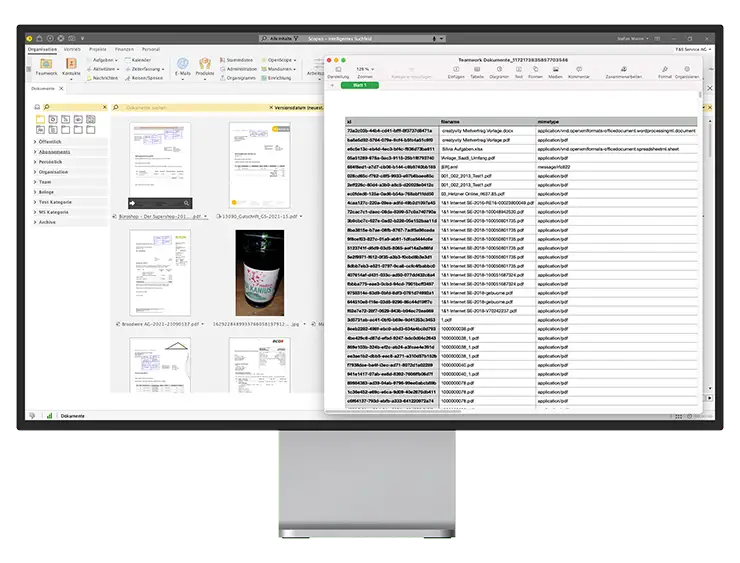Viewport: 740px width, 563px height.
Task: Open the Broadwire AG pdf thumbnail
Action: [x=160, y=273]
